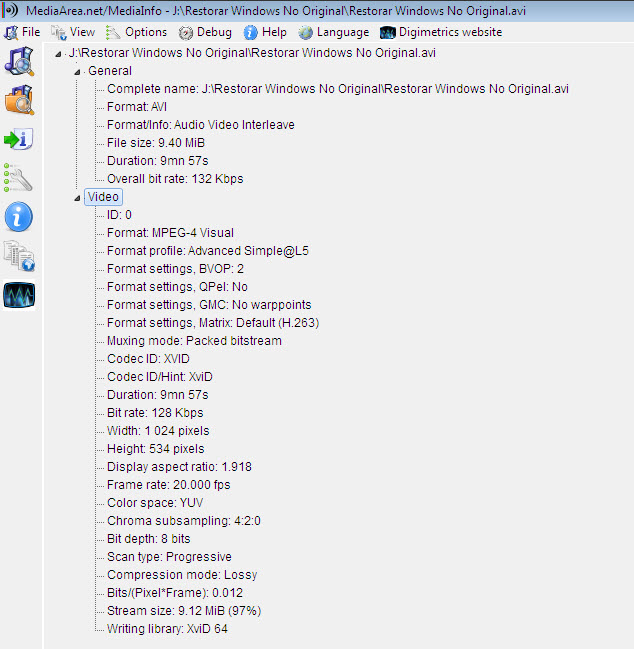The image size is (634, 649).
Task: Select the Complete name row
Action: click(x=338, y=89)
